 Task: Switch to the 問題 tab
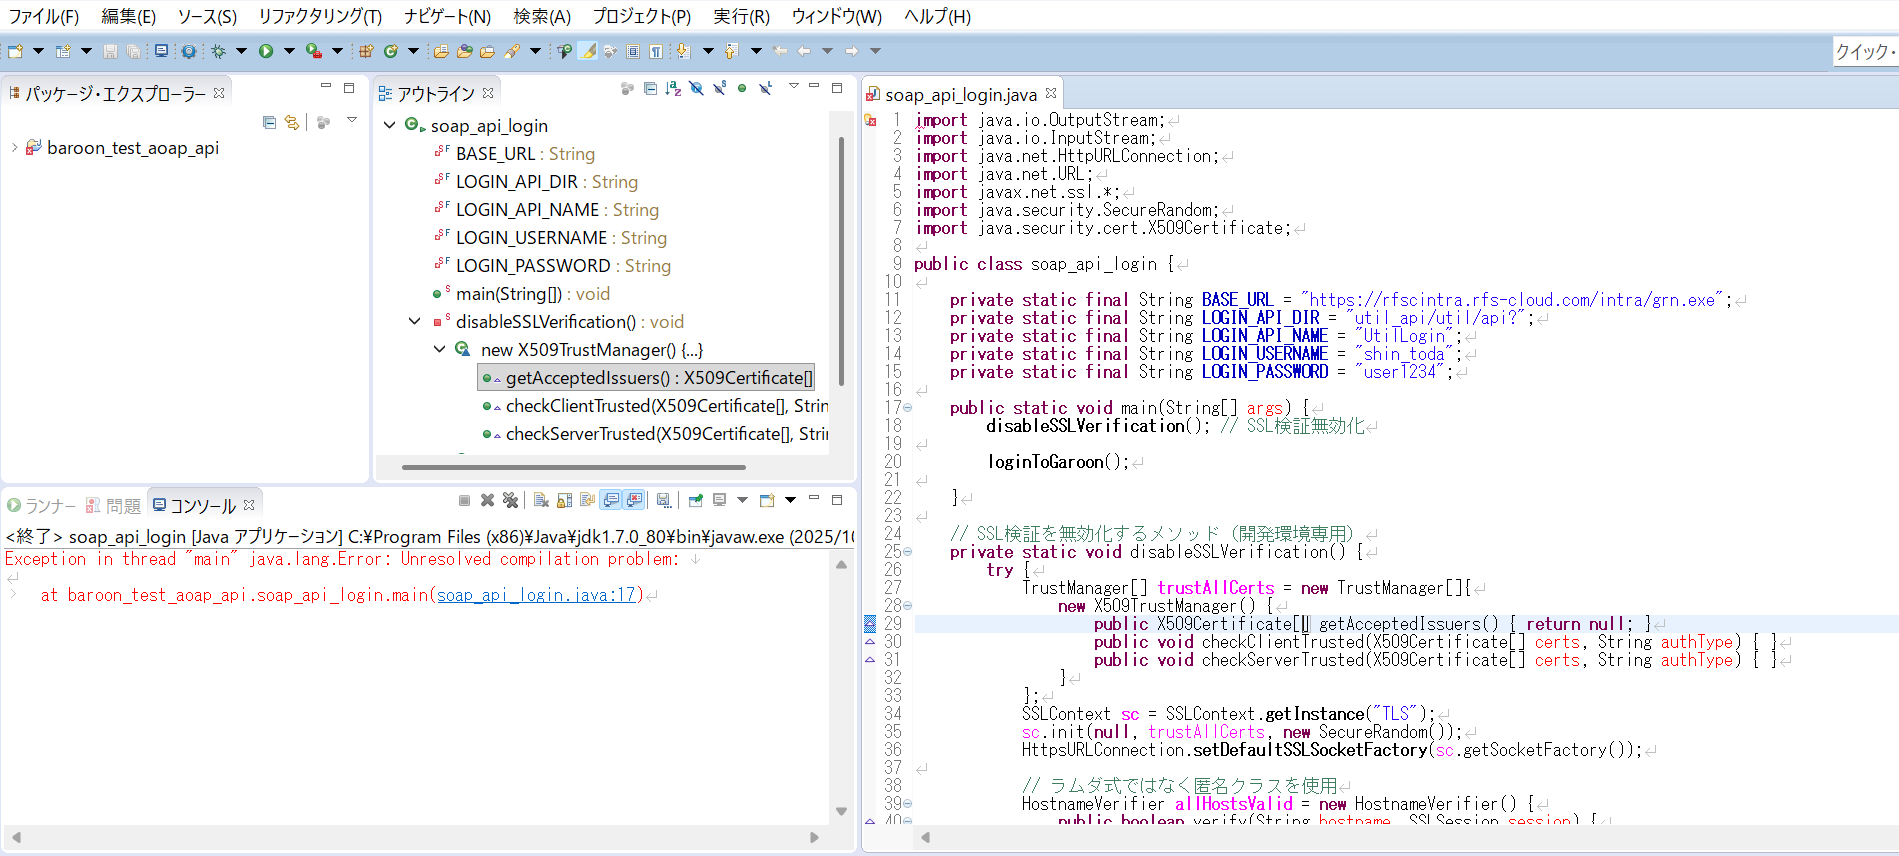pos(114,506)
